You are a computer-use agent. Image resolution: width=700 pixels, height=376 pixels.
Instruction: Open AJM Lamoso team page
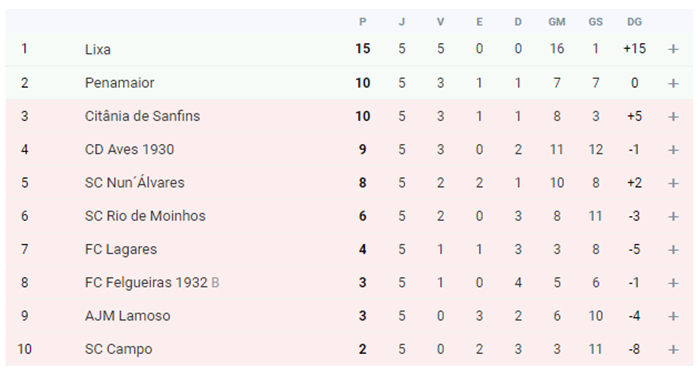[x=128, y=316]
